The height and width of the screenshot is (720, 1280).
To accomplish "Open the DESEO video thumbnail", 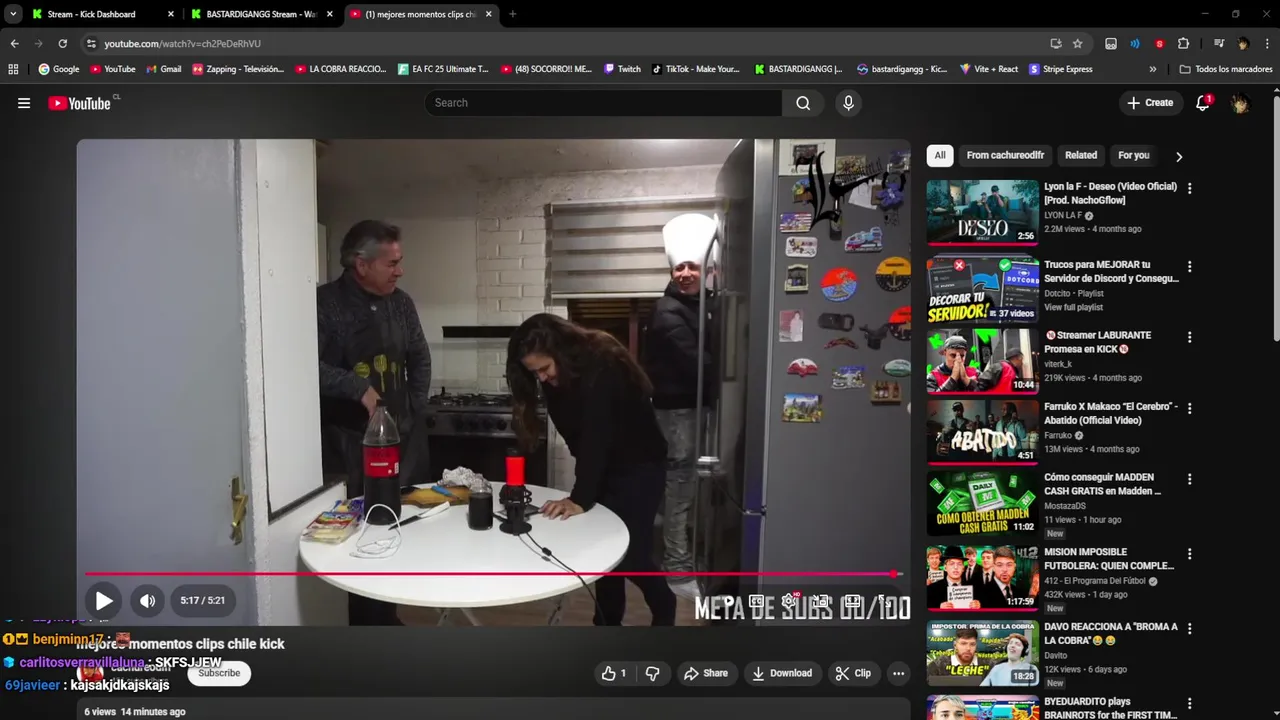I will 982,212.
